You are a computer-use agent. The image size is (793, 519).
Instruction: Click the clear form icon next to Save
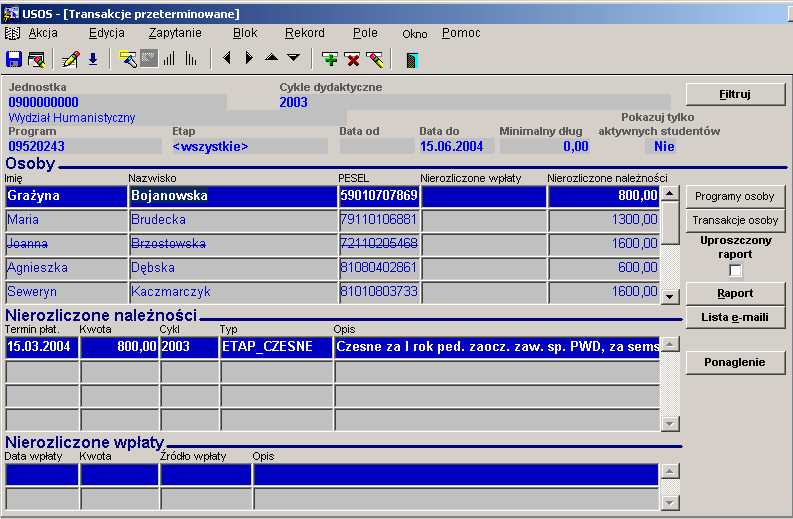(36, 60)
